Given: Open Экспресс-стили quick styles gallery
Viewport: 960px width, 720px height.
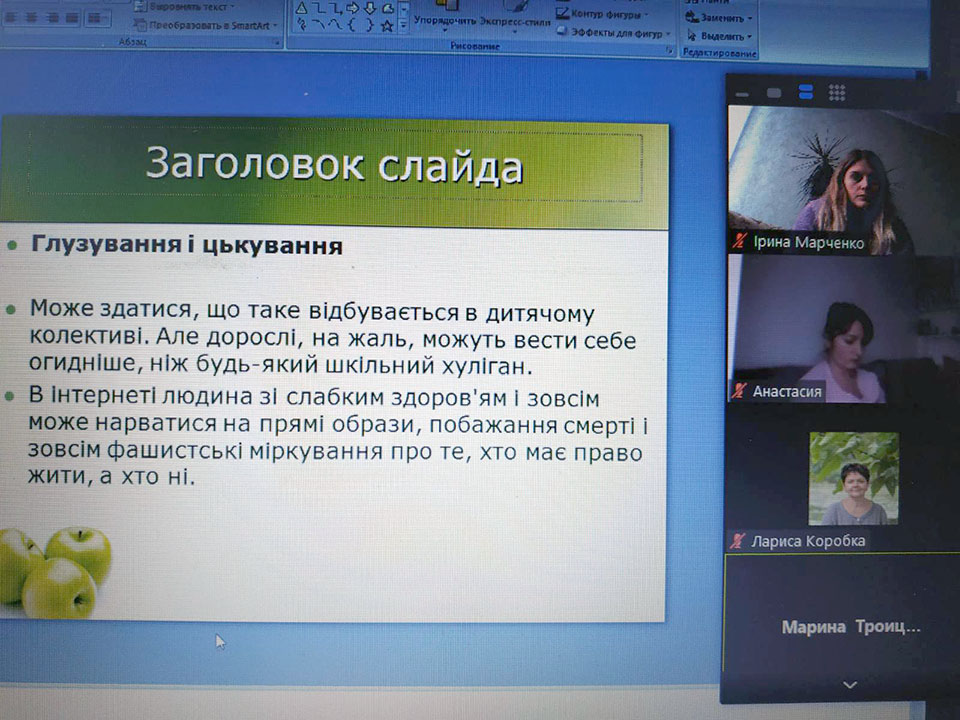Looking at the screenshot, I should (x=515, y=16).
